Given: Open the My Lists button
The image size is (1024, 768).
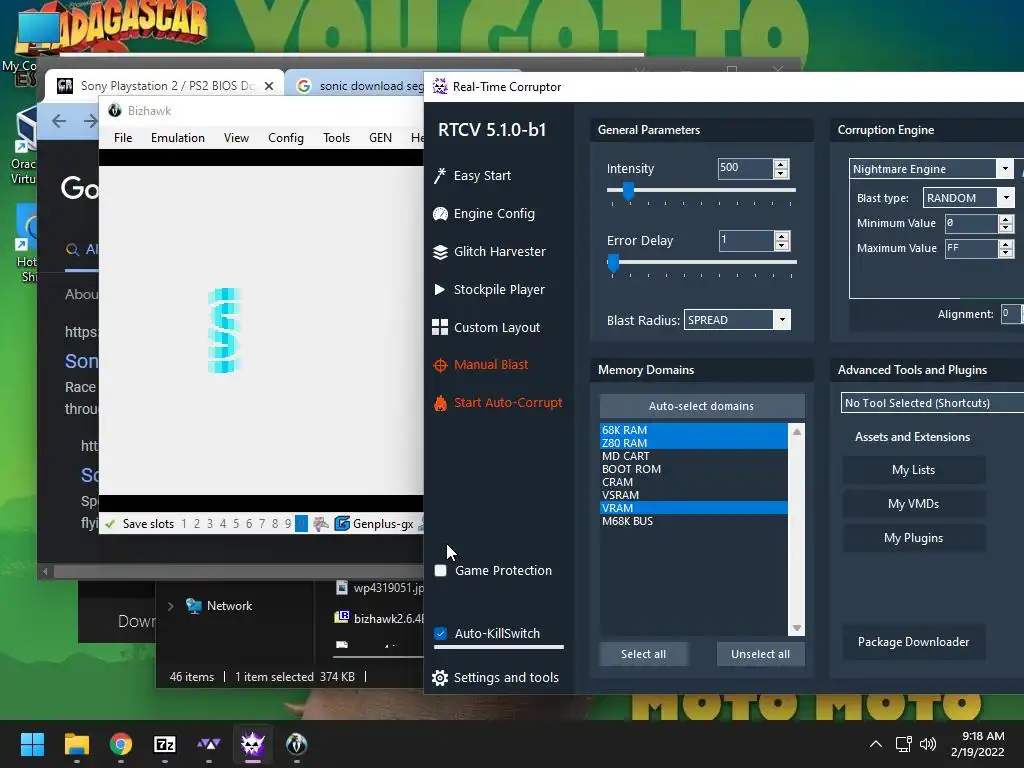Looking at the screenshot, I should click(914, 470).
